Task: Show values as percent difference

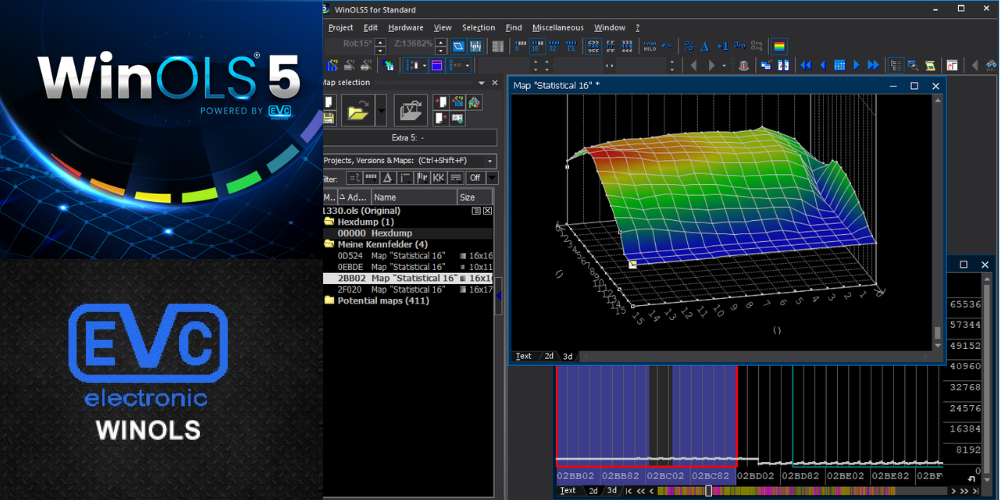Action: pos(689,46)
